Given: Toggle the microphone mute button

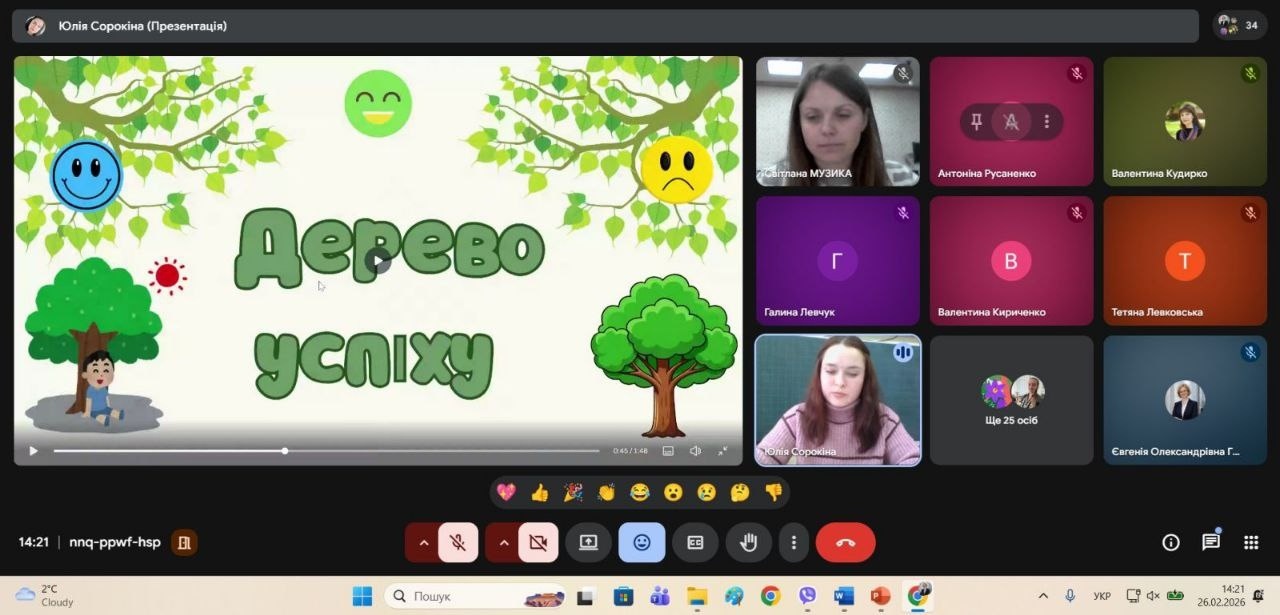Looking at the screenshot, I should (x=458, y=543).
